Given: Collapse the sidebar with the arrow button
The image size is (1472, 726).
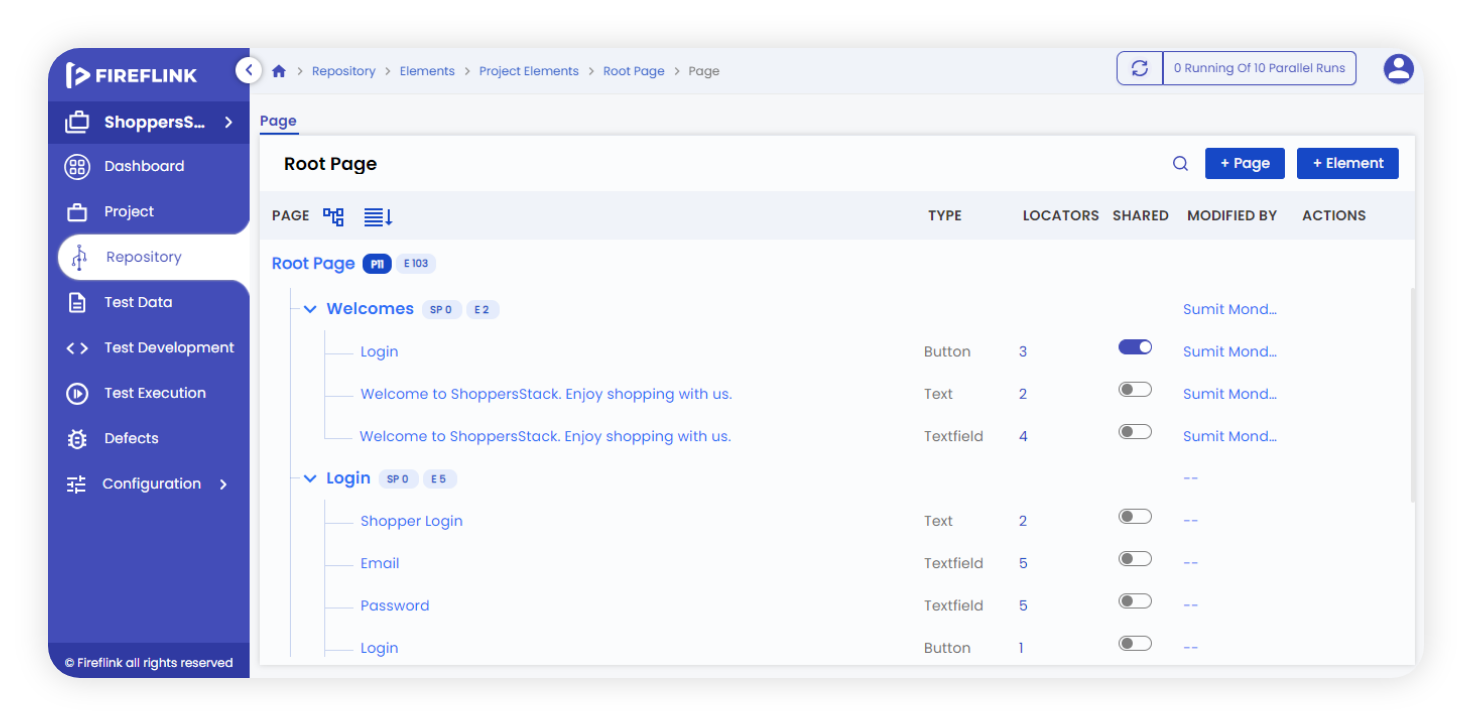Looking at the screenshot, I should click(x=249, y=70).
